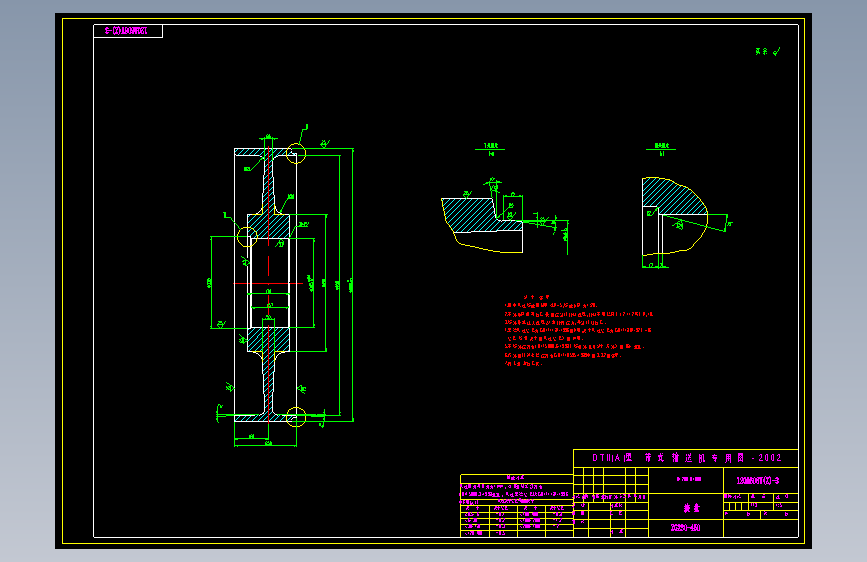Select the red horizontal centerline of the section view
Screen dimensions: 867x562
269,284
